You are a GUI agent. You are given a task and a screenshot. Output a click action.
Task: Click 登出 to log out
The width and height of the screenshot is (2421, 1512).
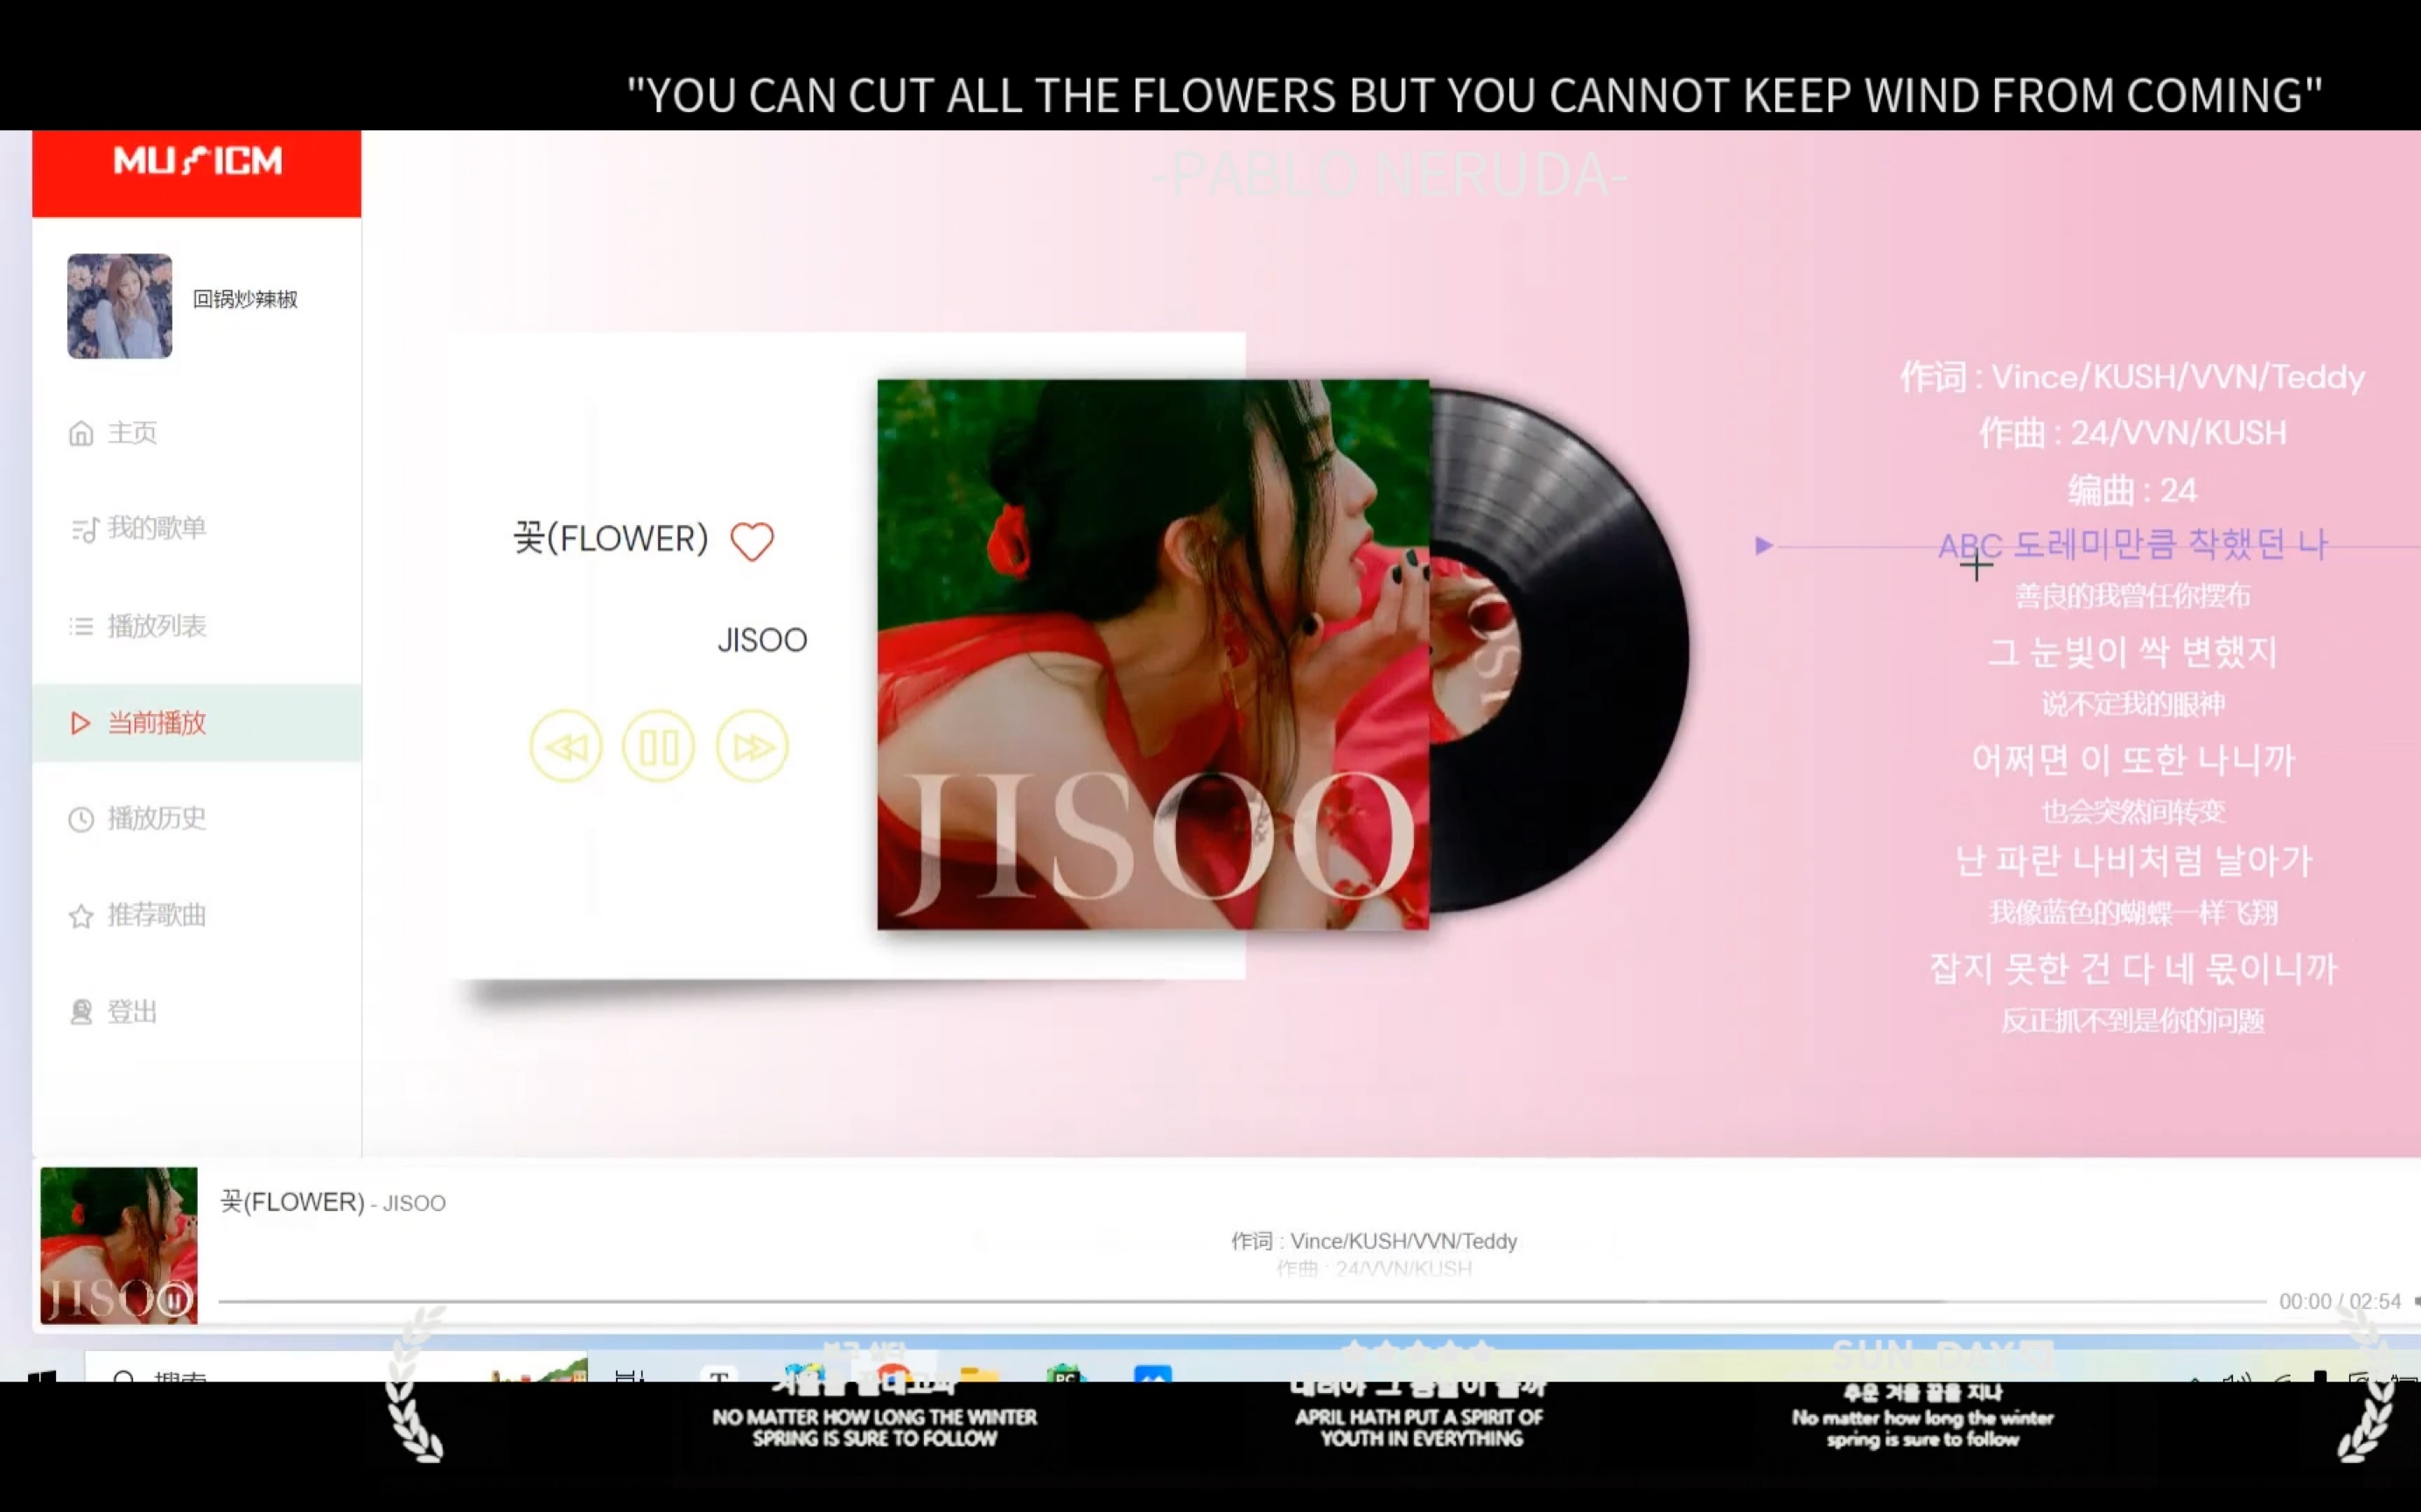pos(113,1012)
